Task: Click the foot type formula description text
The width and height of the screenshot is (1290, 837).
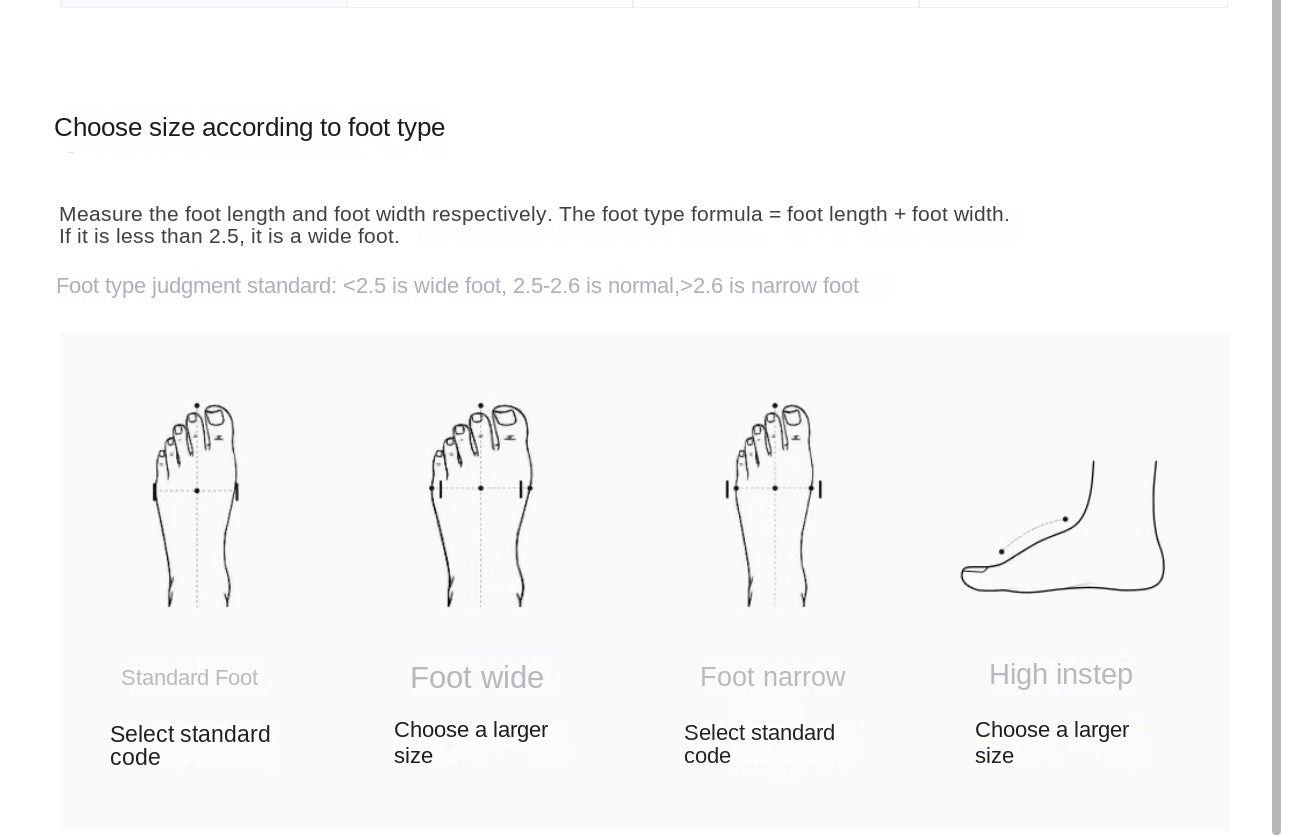Action: pos(534,225)
